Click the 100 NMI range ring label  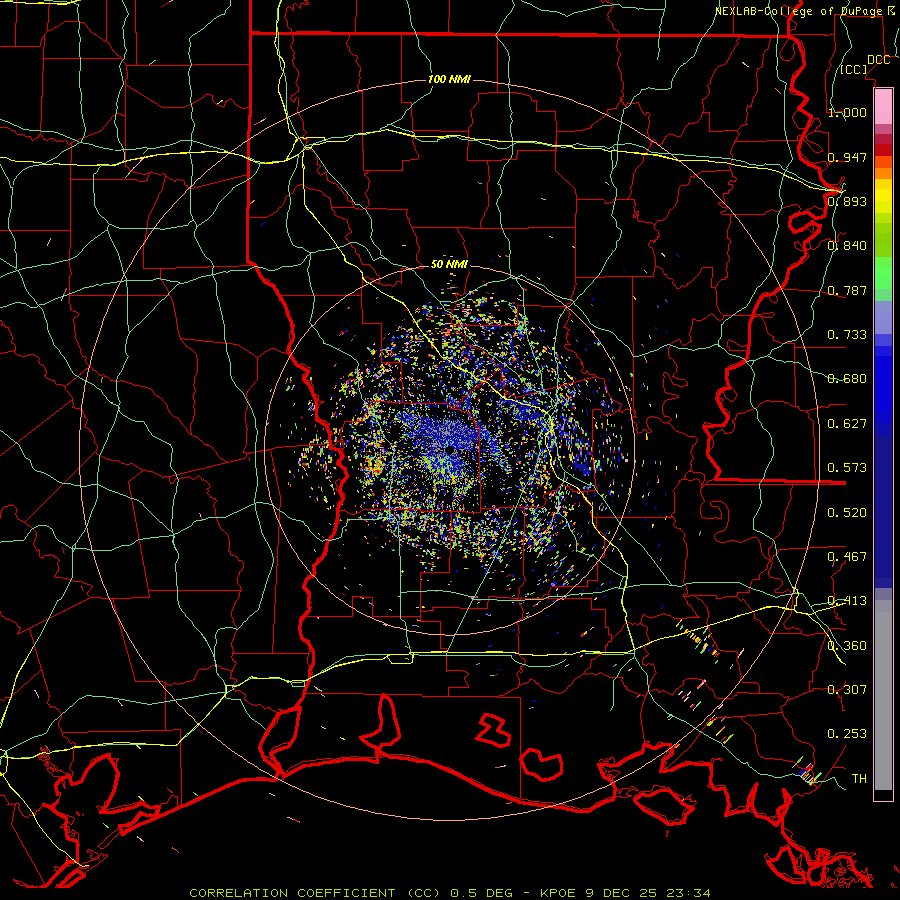449,79
